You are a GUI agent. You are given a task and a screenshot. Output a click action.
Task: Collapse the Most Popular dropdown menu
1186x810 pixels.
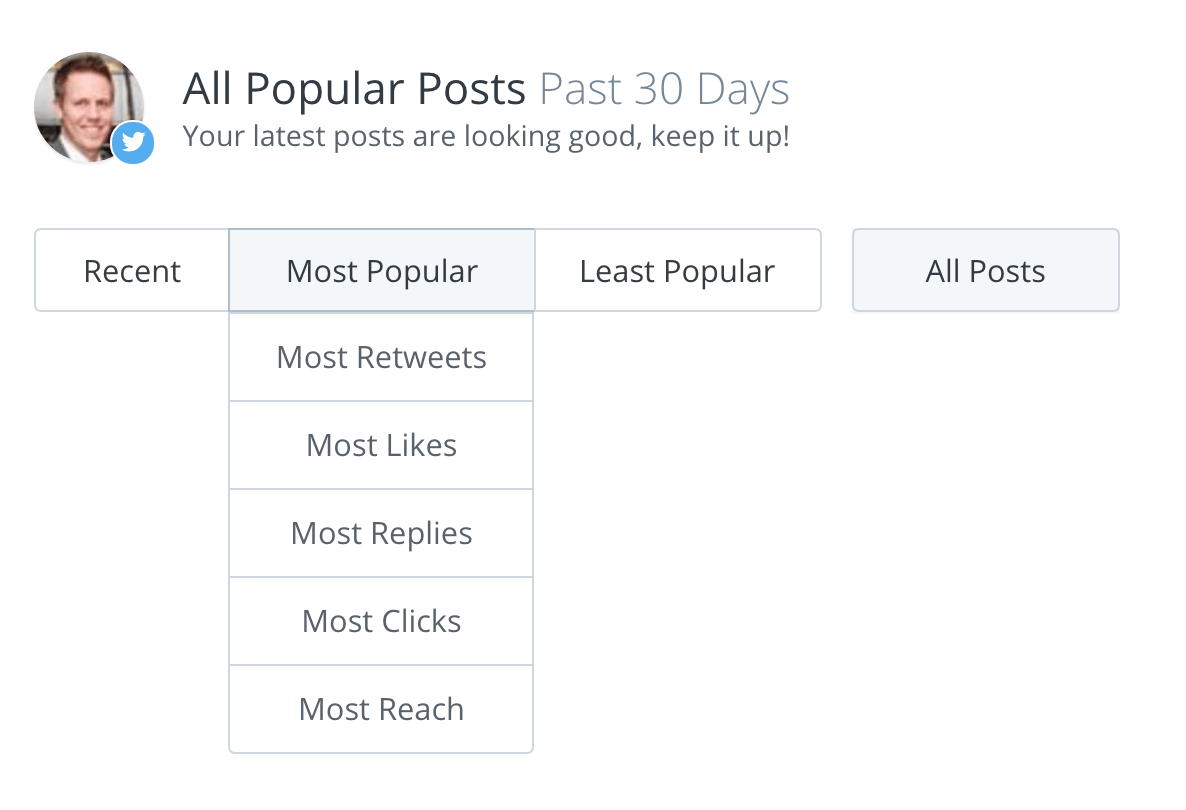click(x=381, y=270)
